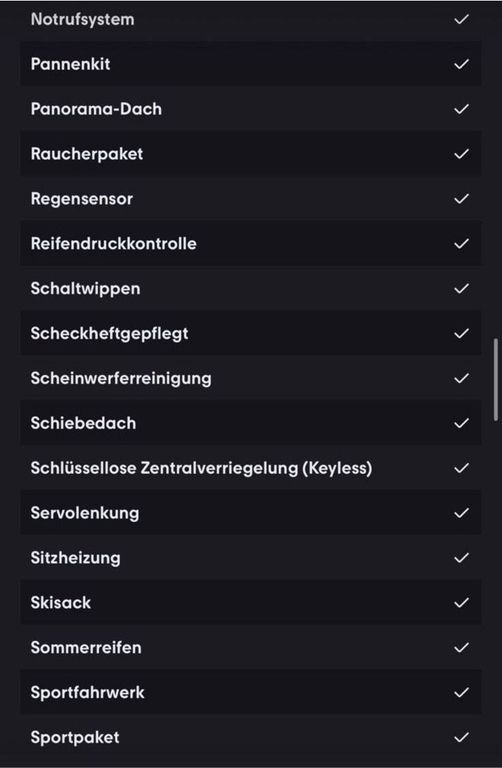The width and height of the screenshot is (502, 768).
Task: Click the checkmark for Regensensor
Action: tap(461, 199)
